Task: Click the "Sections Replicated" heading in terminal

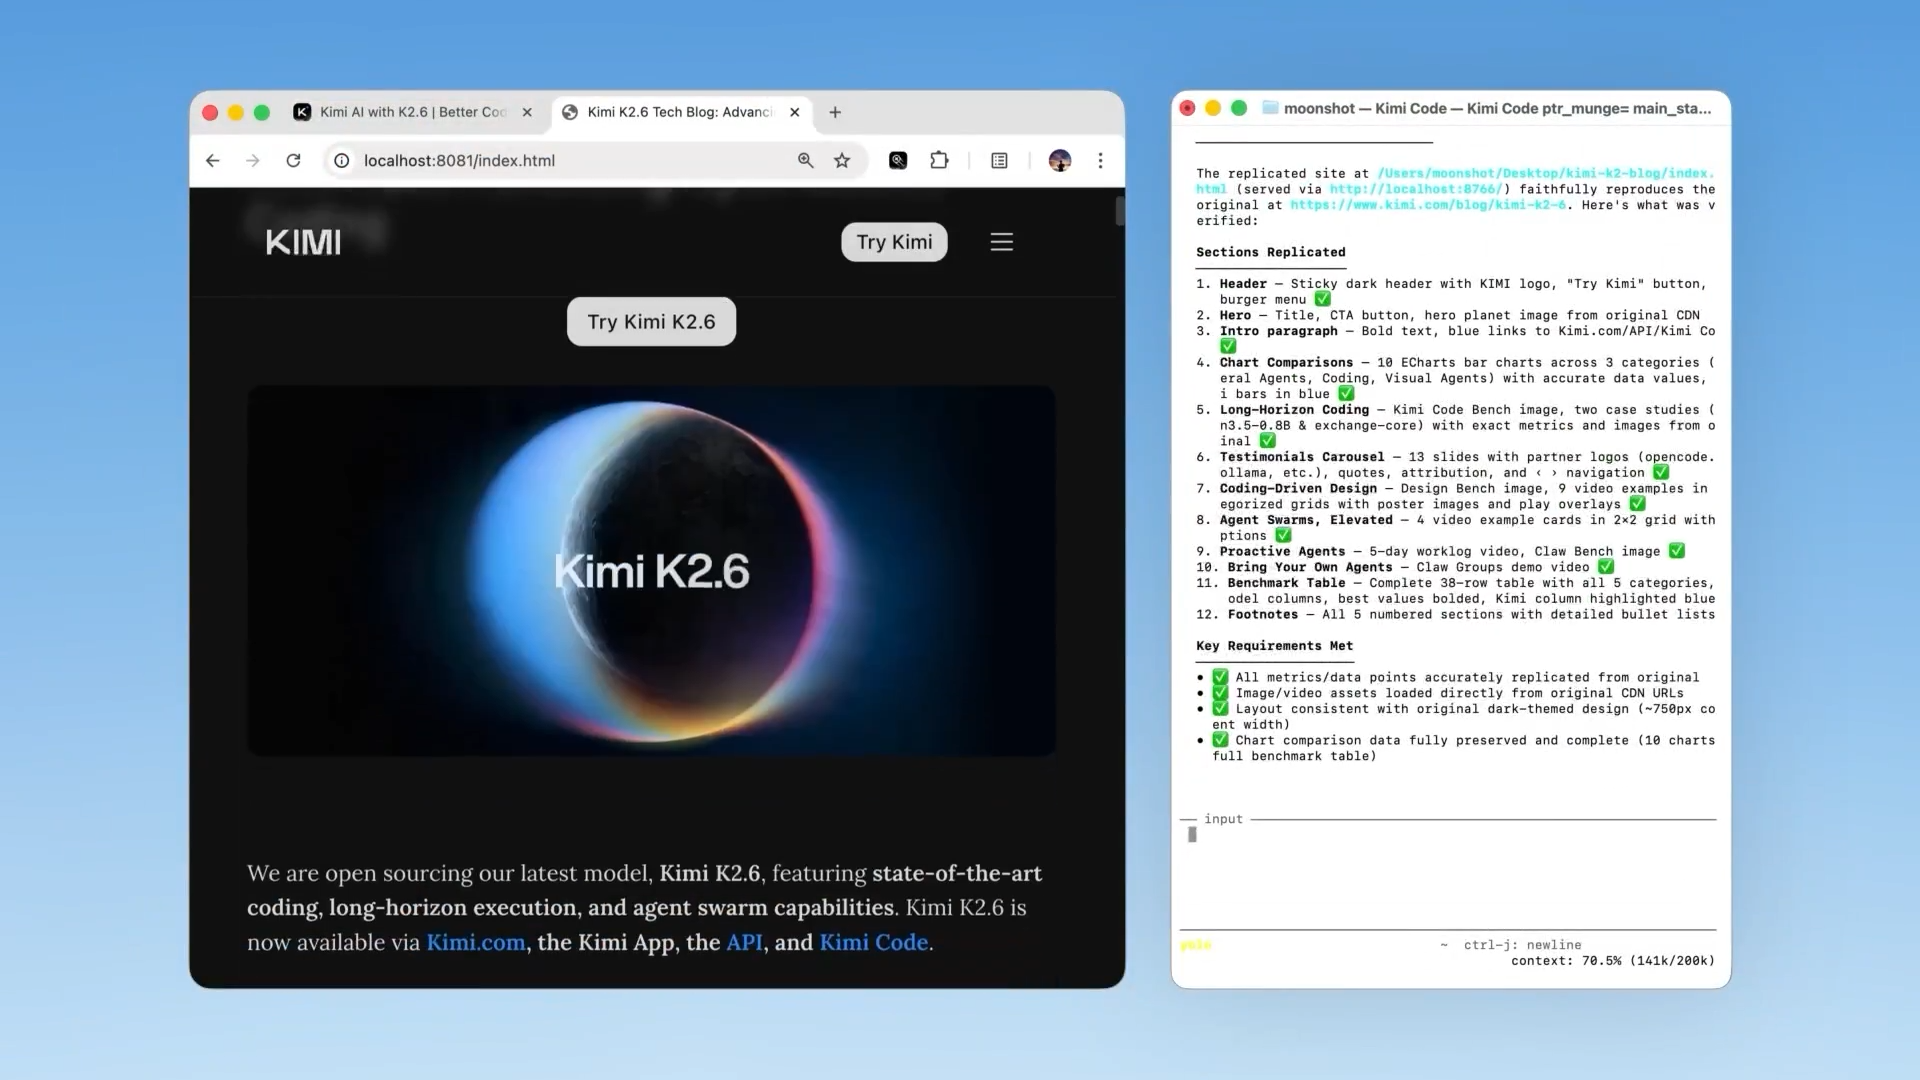Action: [x=1271, y=252]
